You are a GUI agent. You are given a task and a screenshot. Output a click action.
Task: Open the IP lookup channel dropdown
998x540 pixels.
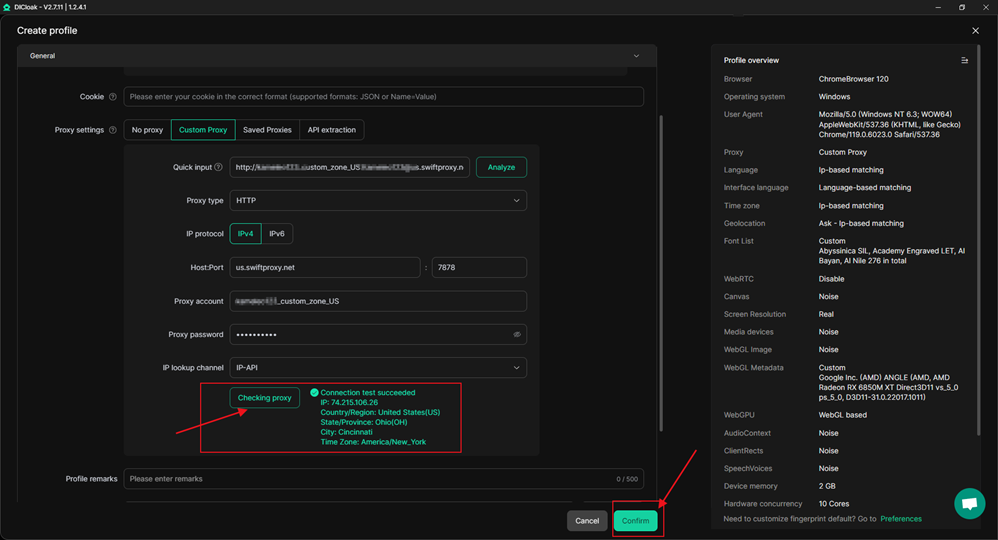[378, 368]
